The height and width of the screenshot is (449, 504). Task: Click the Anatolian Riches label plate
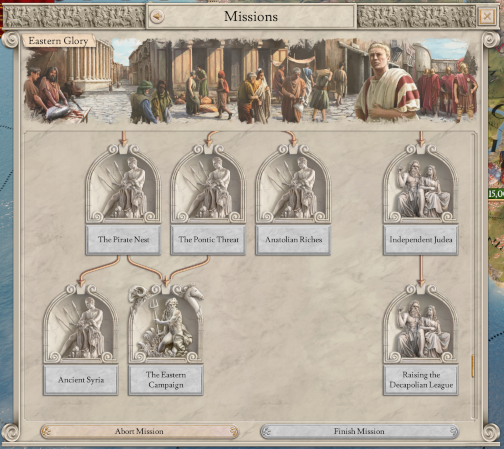(x=293, y=240)
